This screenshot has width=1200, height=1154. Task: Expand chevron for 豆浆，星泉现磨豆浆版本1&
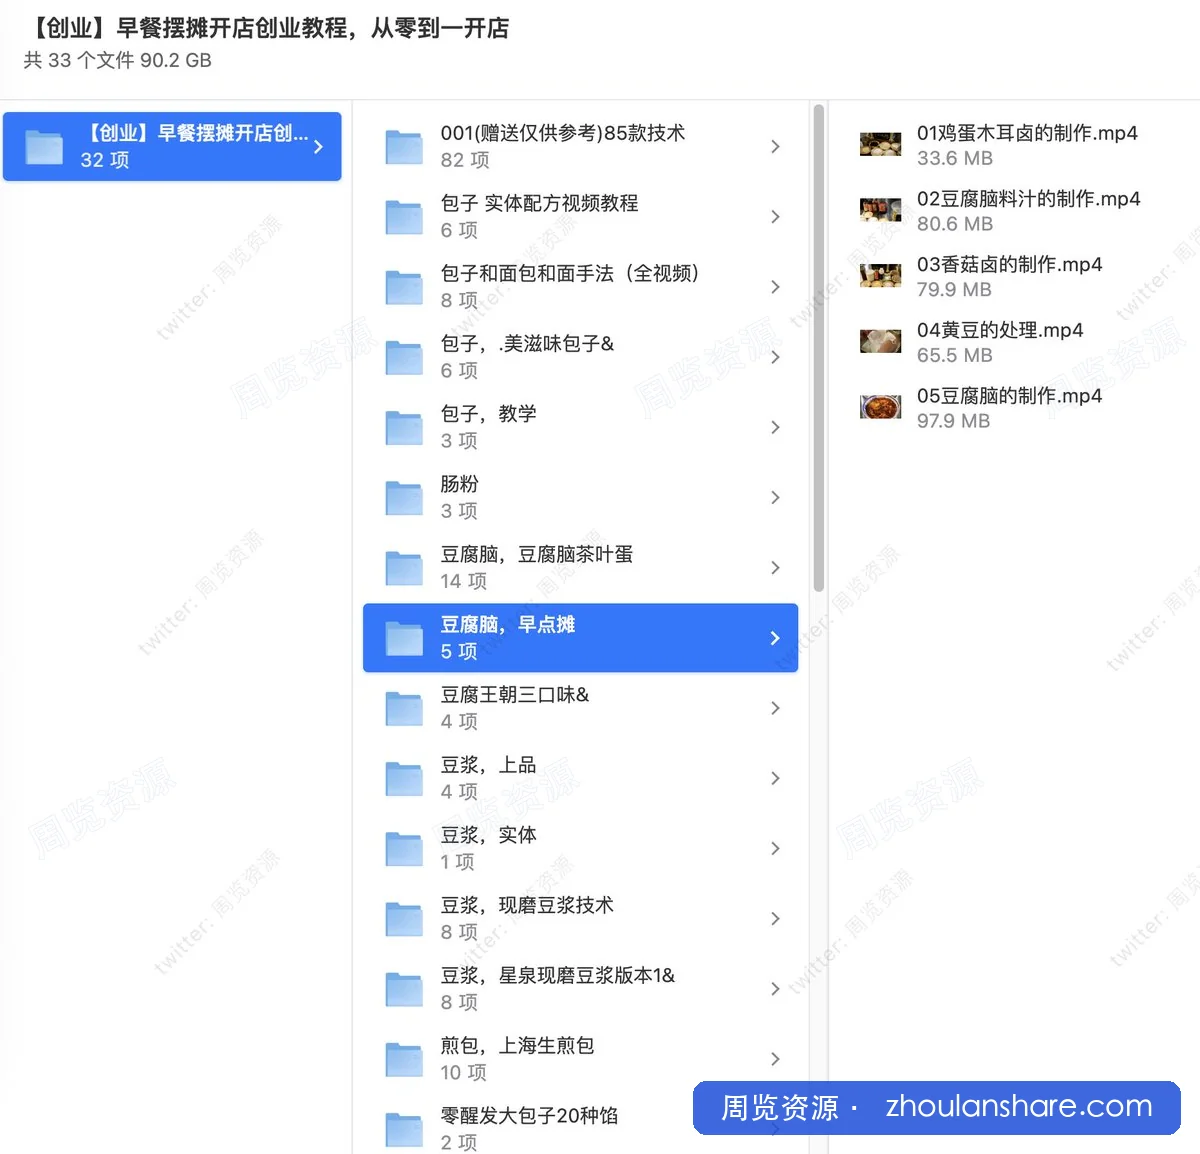775,989
